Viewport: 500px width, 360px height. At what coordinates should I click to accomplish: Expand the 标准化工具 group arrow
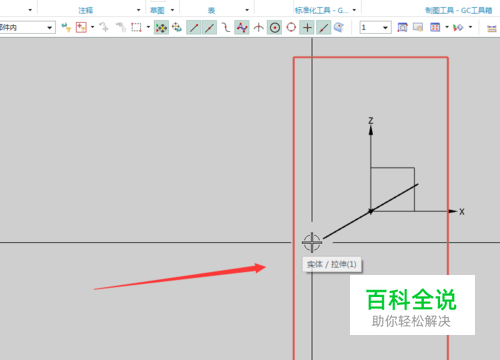[354, 10]
